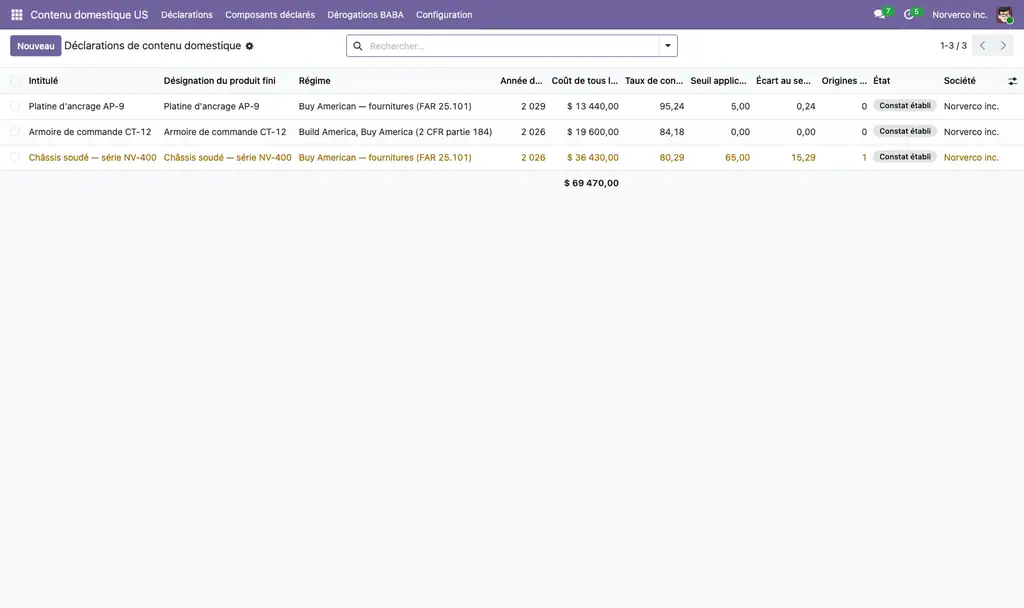Go to previous page arrow
Image resolution: width=1024 pixels, height=608 pixels.
pyautogui.click(x=983, y=46)
